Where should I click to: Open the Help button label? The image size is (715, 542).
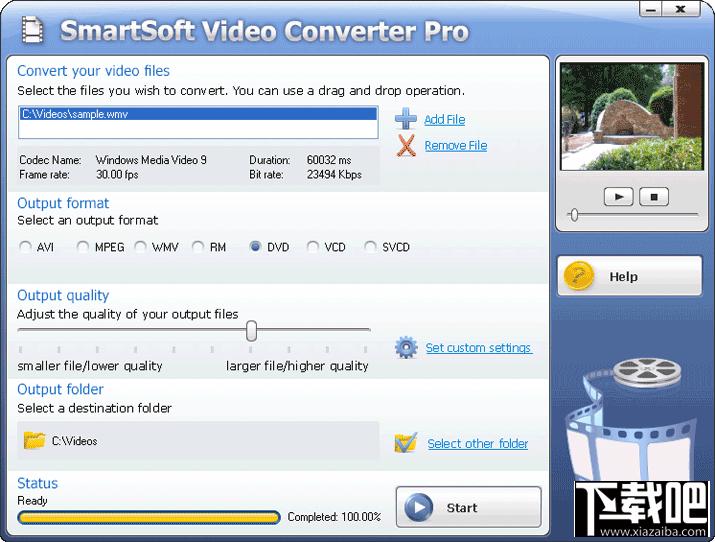[x=623, y=277]
